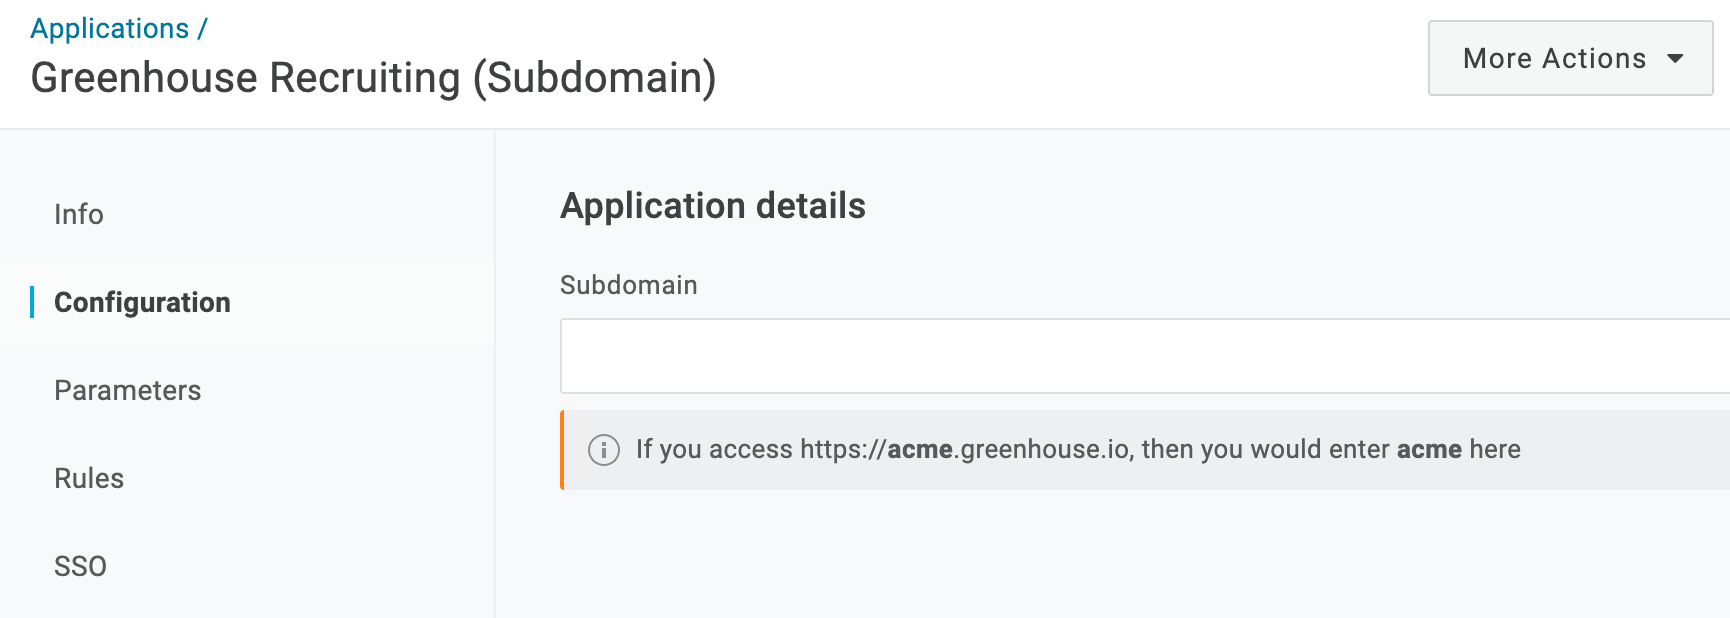The width and height of the screenshot is (1730, 618).
Task: Click the Greenhouse Recruiting (Subdomain) page title
Action: (373, 78)
